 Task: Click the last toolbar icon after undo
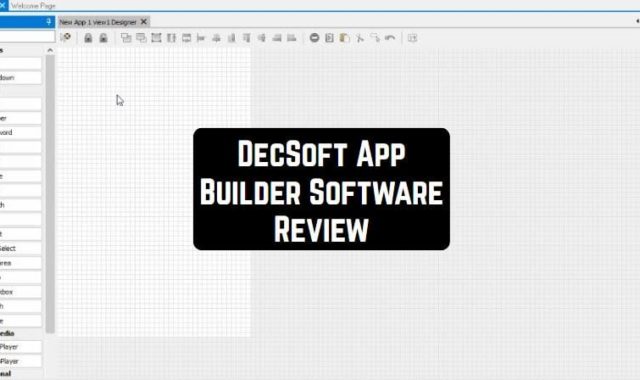[x=412, y=38]
